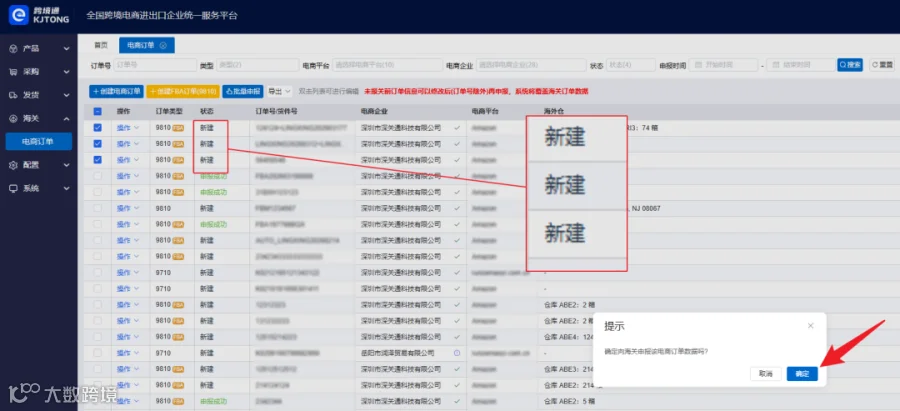Click the 批量申报 button

243,91
